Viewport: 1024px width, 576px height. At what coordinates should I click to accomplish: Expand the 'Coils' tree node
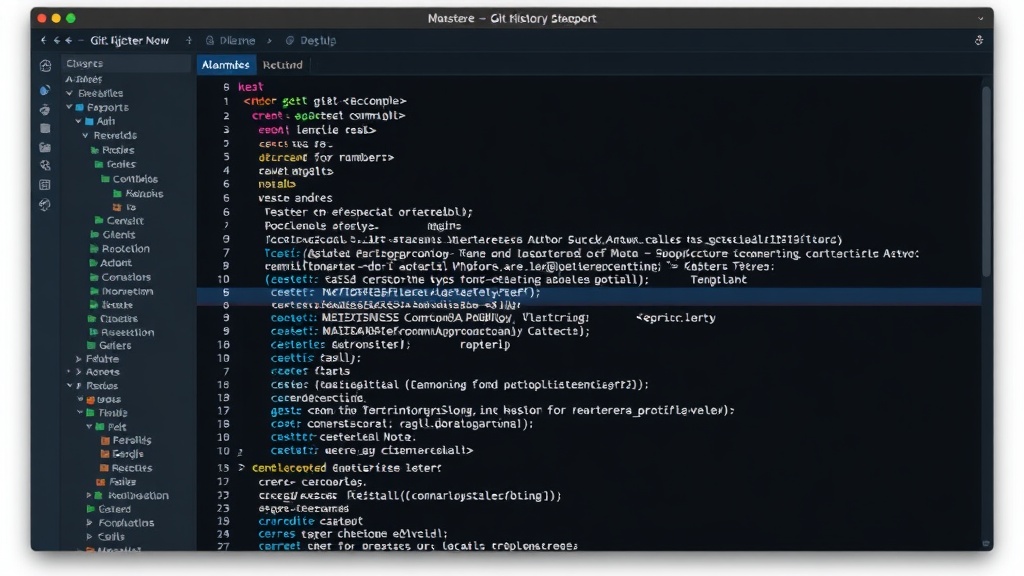pyautogui.click(x=89, y=537)
